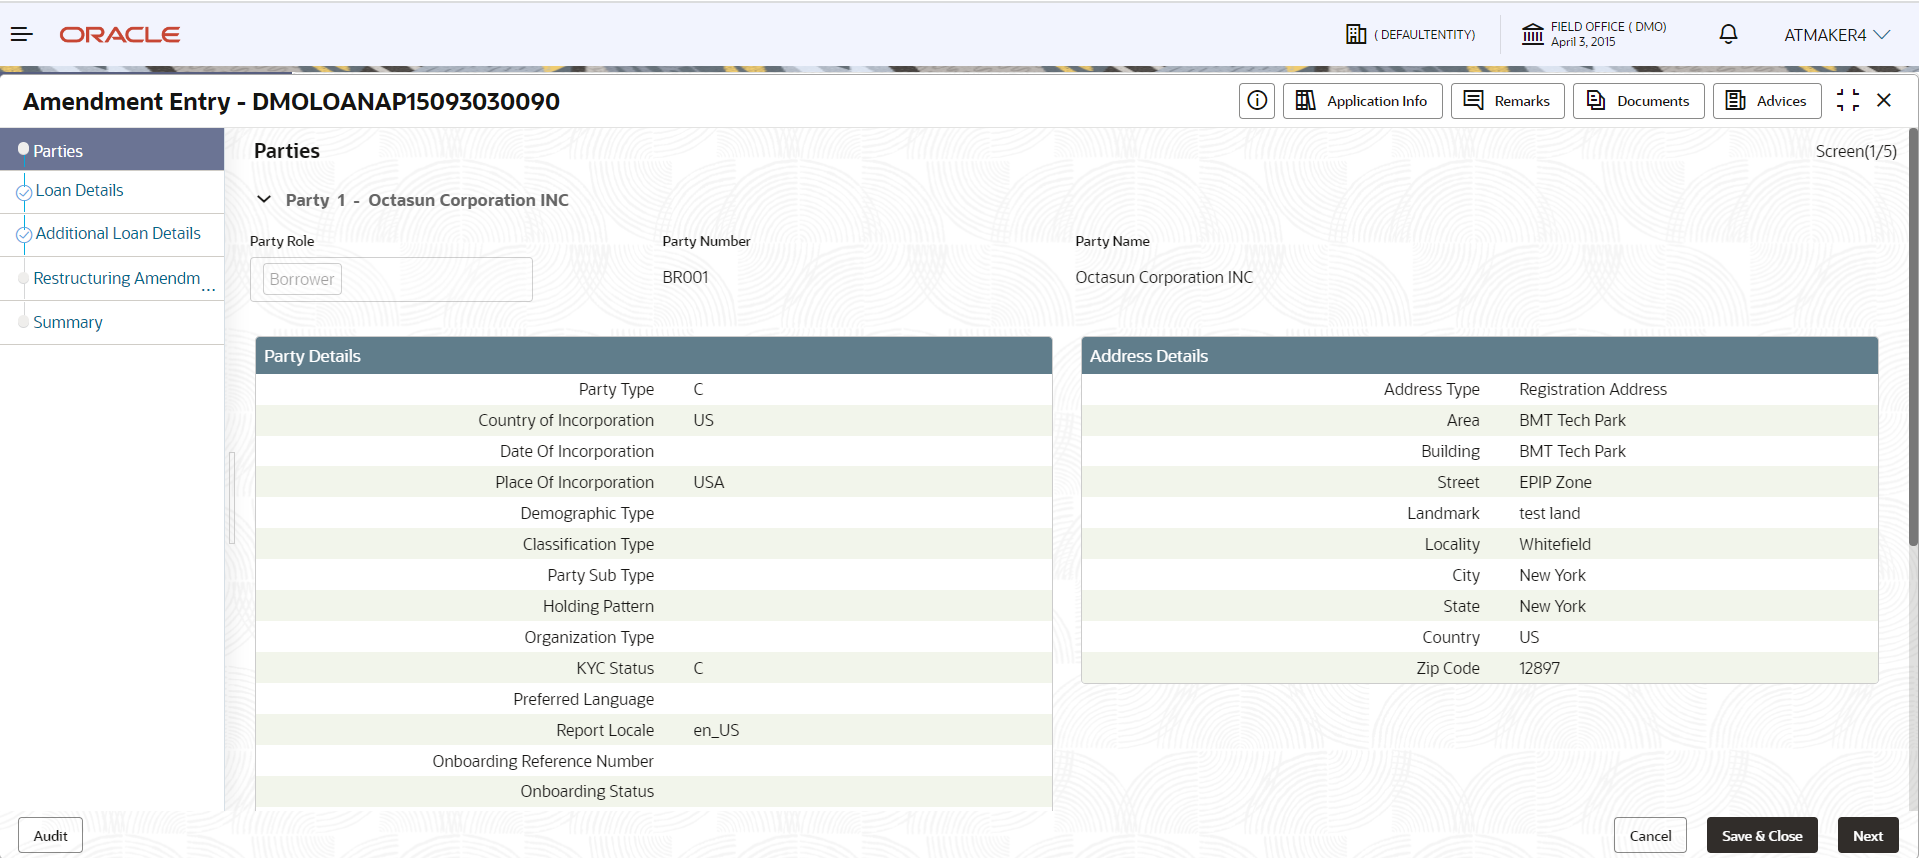The width and height of the screenshot is (1919, 858).
Task: Open the Documents panel
Action: (x=1638, y=101)
